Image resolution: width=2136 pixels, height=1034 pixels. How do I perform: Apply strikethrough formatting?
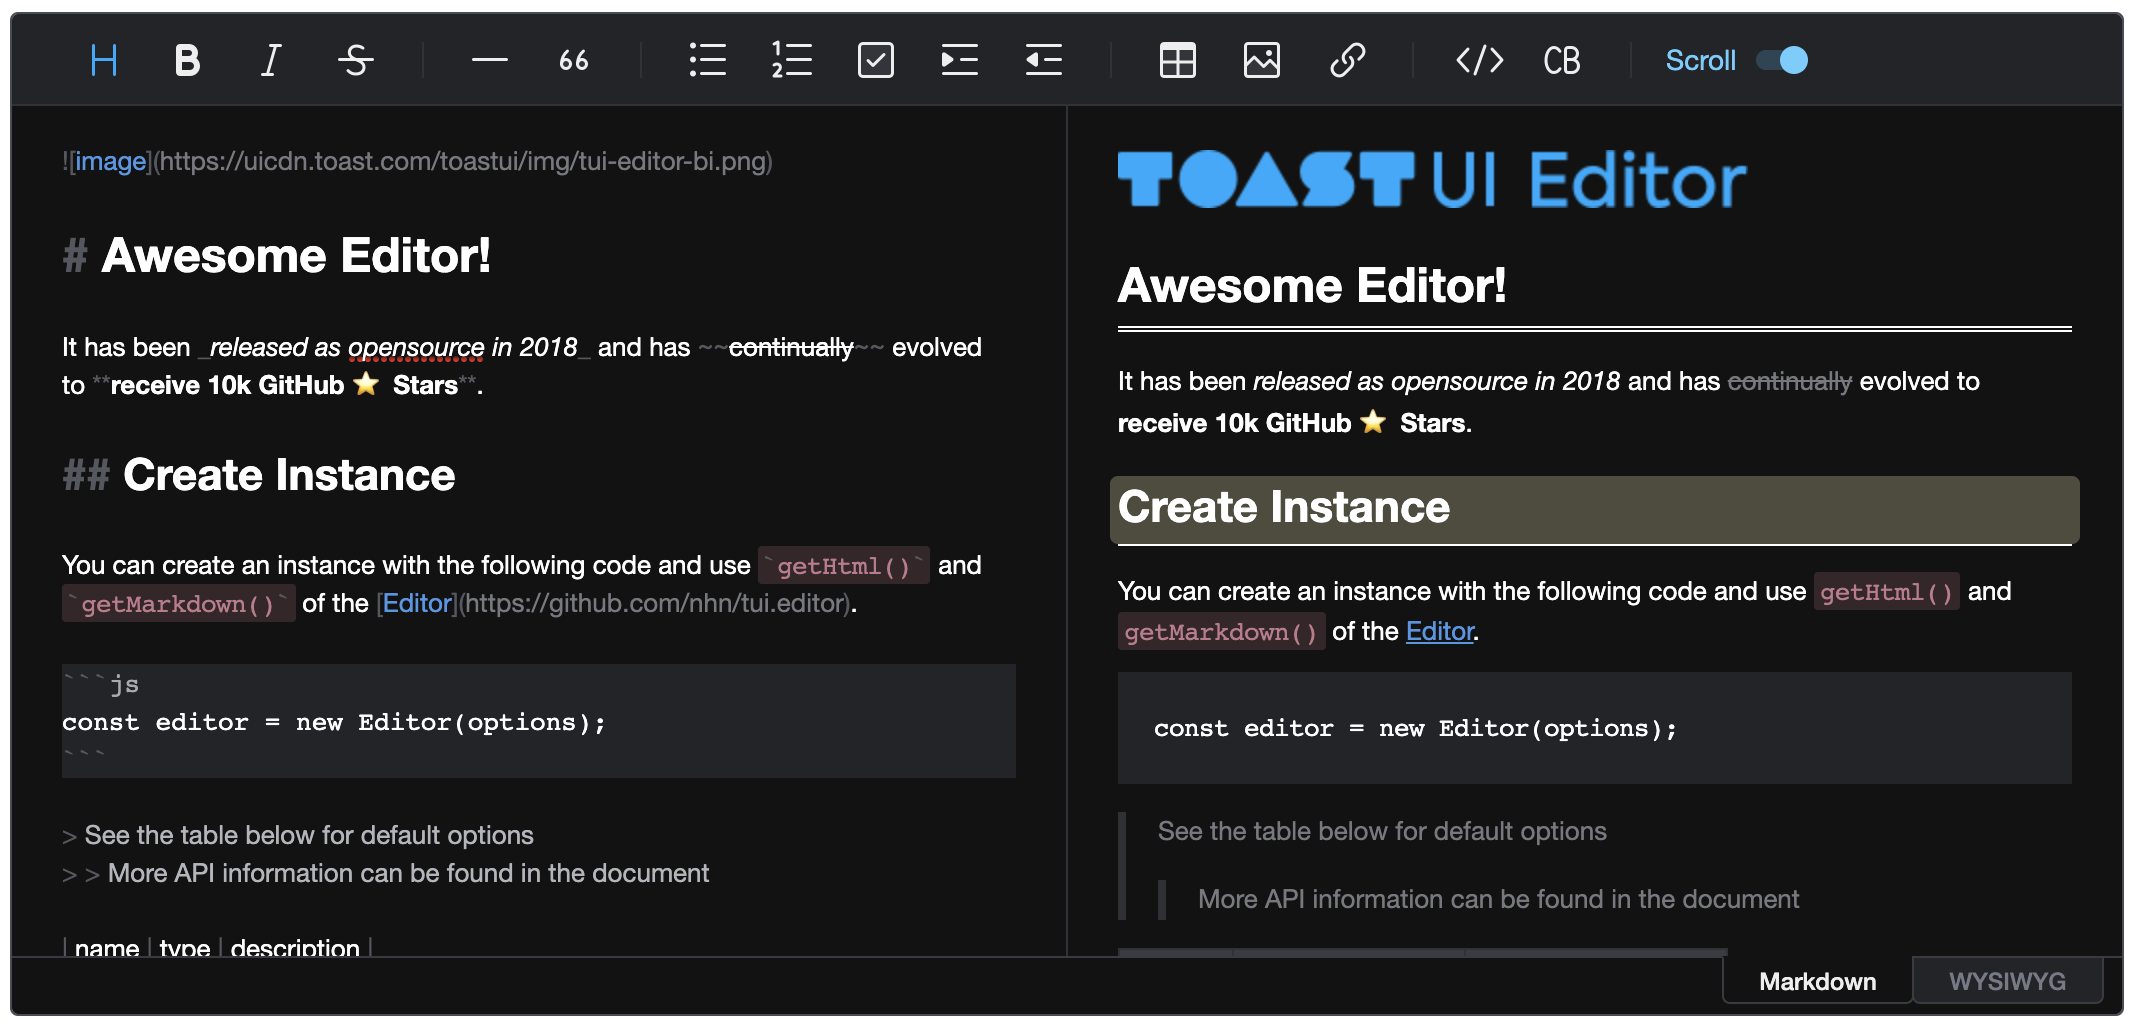coord(355,61)
